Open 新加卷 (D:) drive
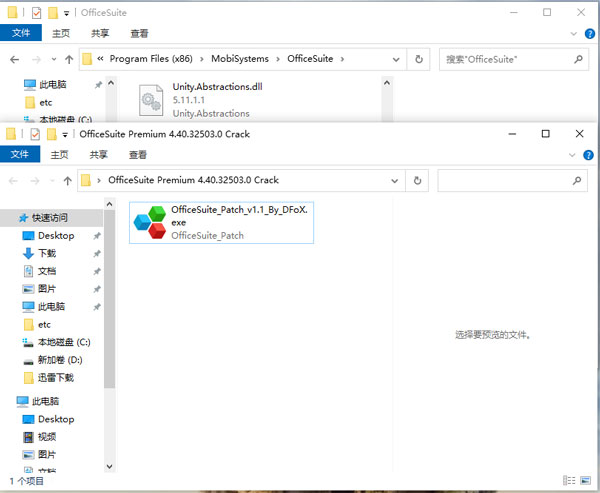The width and height of the screenshot is (600, 493). (60, 360)
